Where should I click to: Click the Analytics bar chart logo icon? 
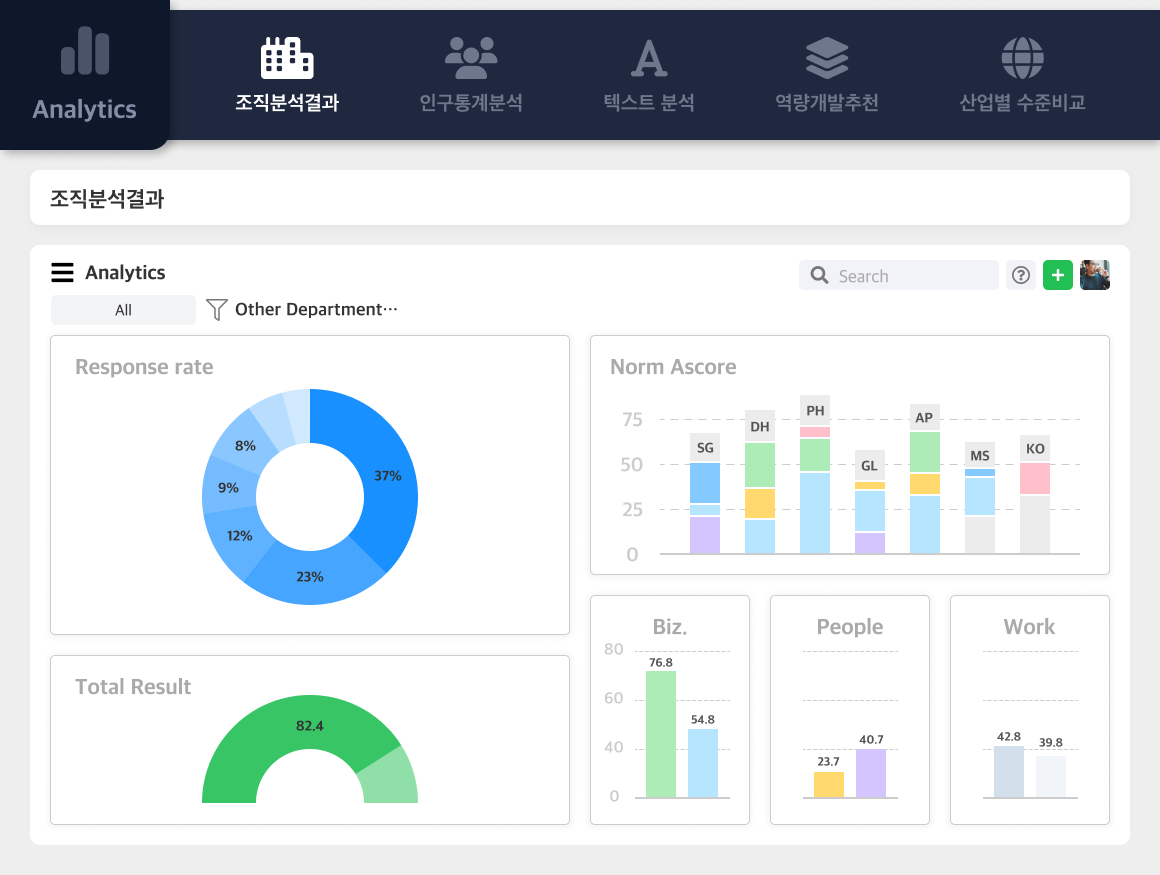coord(85,51)
